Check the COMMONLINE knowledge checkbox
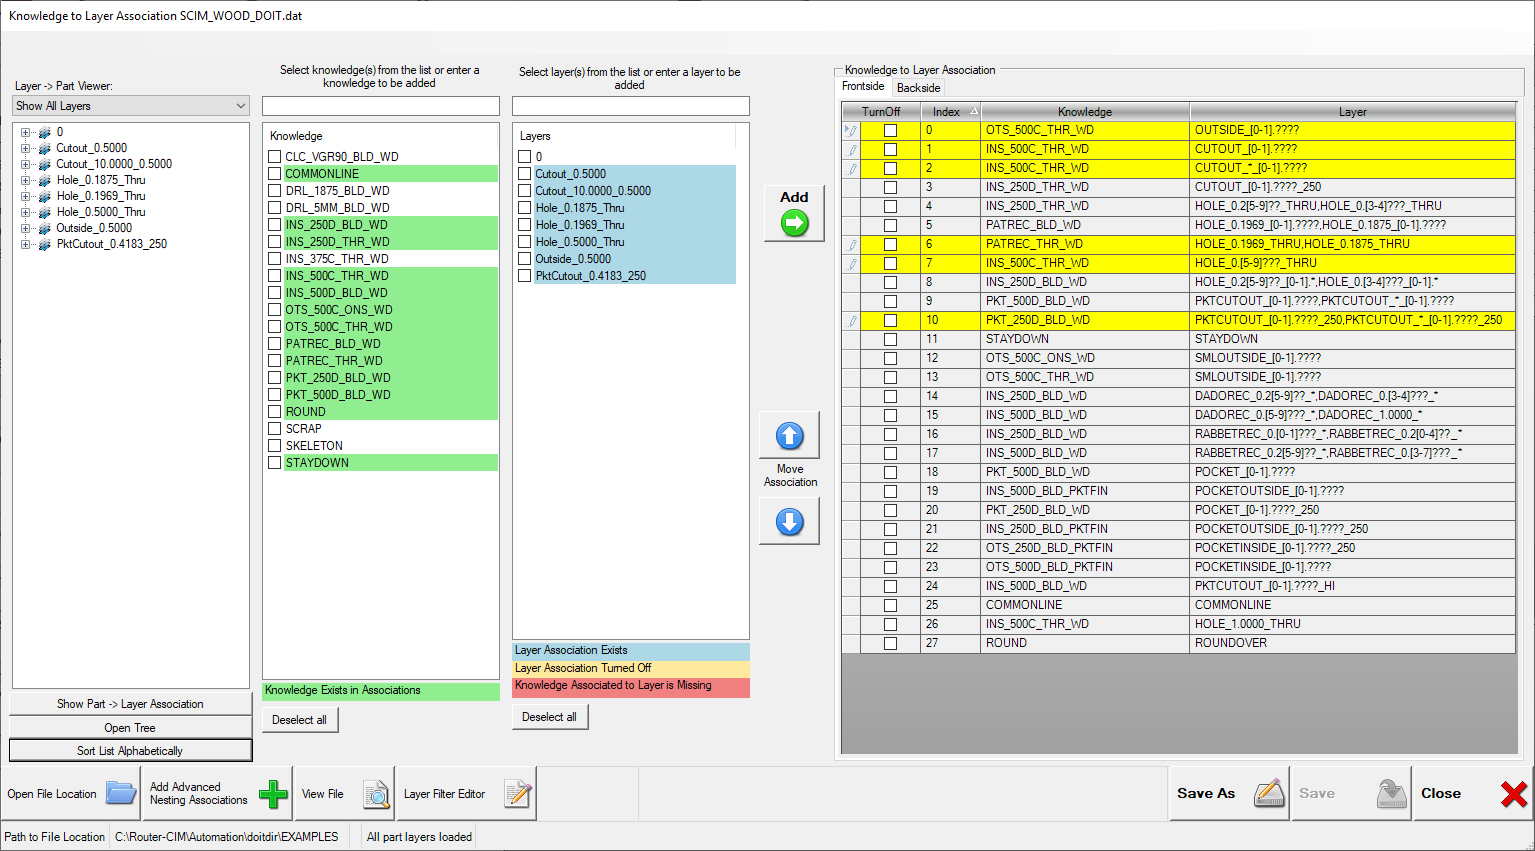 [x=274, y=173]
